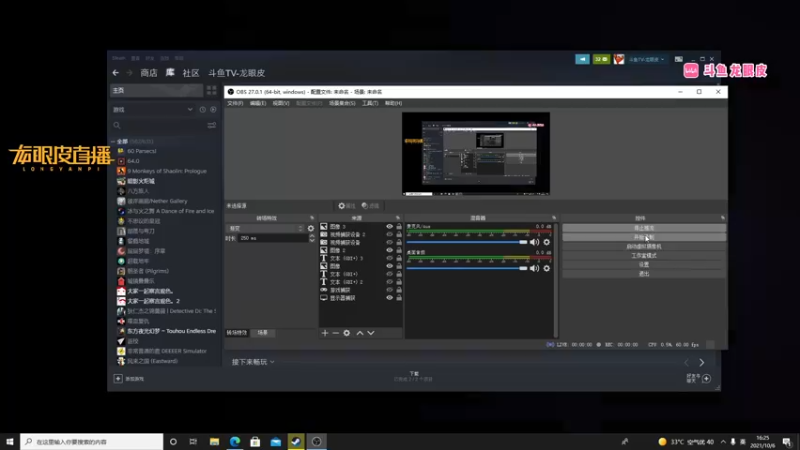800x450 pixels.
Task: Adjust the first mixer channel volume slider
Action: (467, 242)
